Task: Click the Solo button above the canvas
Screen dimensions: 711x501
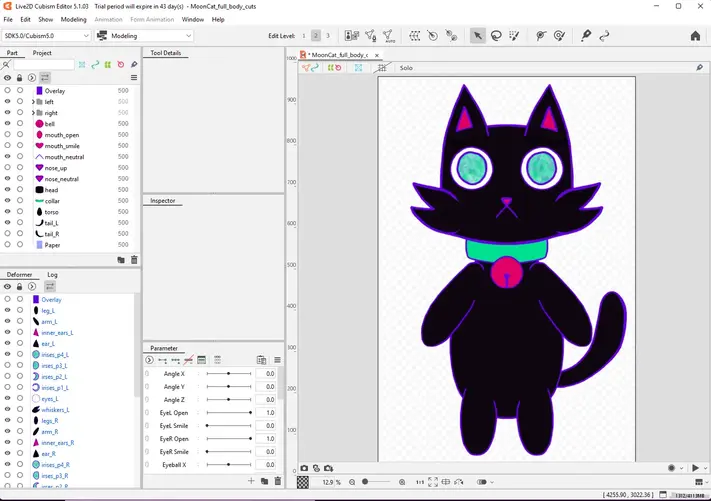Action: click(x=406, y=68)
